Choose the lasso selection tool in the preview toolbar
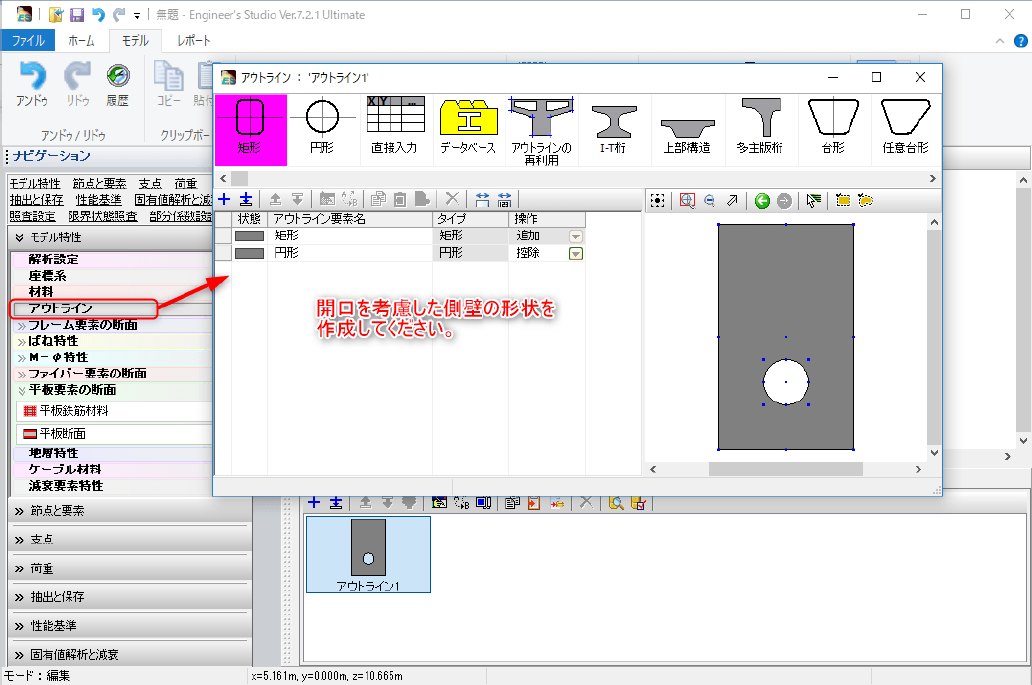Image resolution: width=1032 pixels, height=685 pixels. tap(865, 201)
